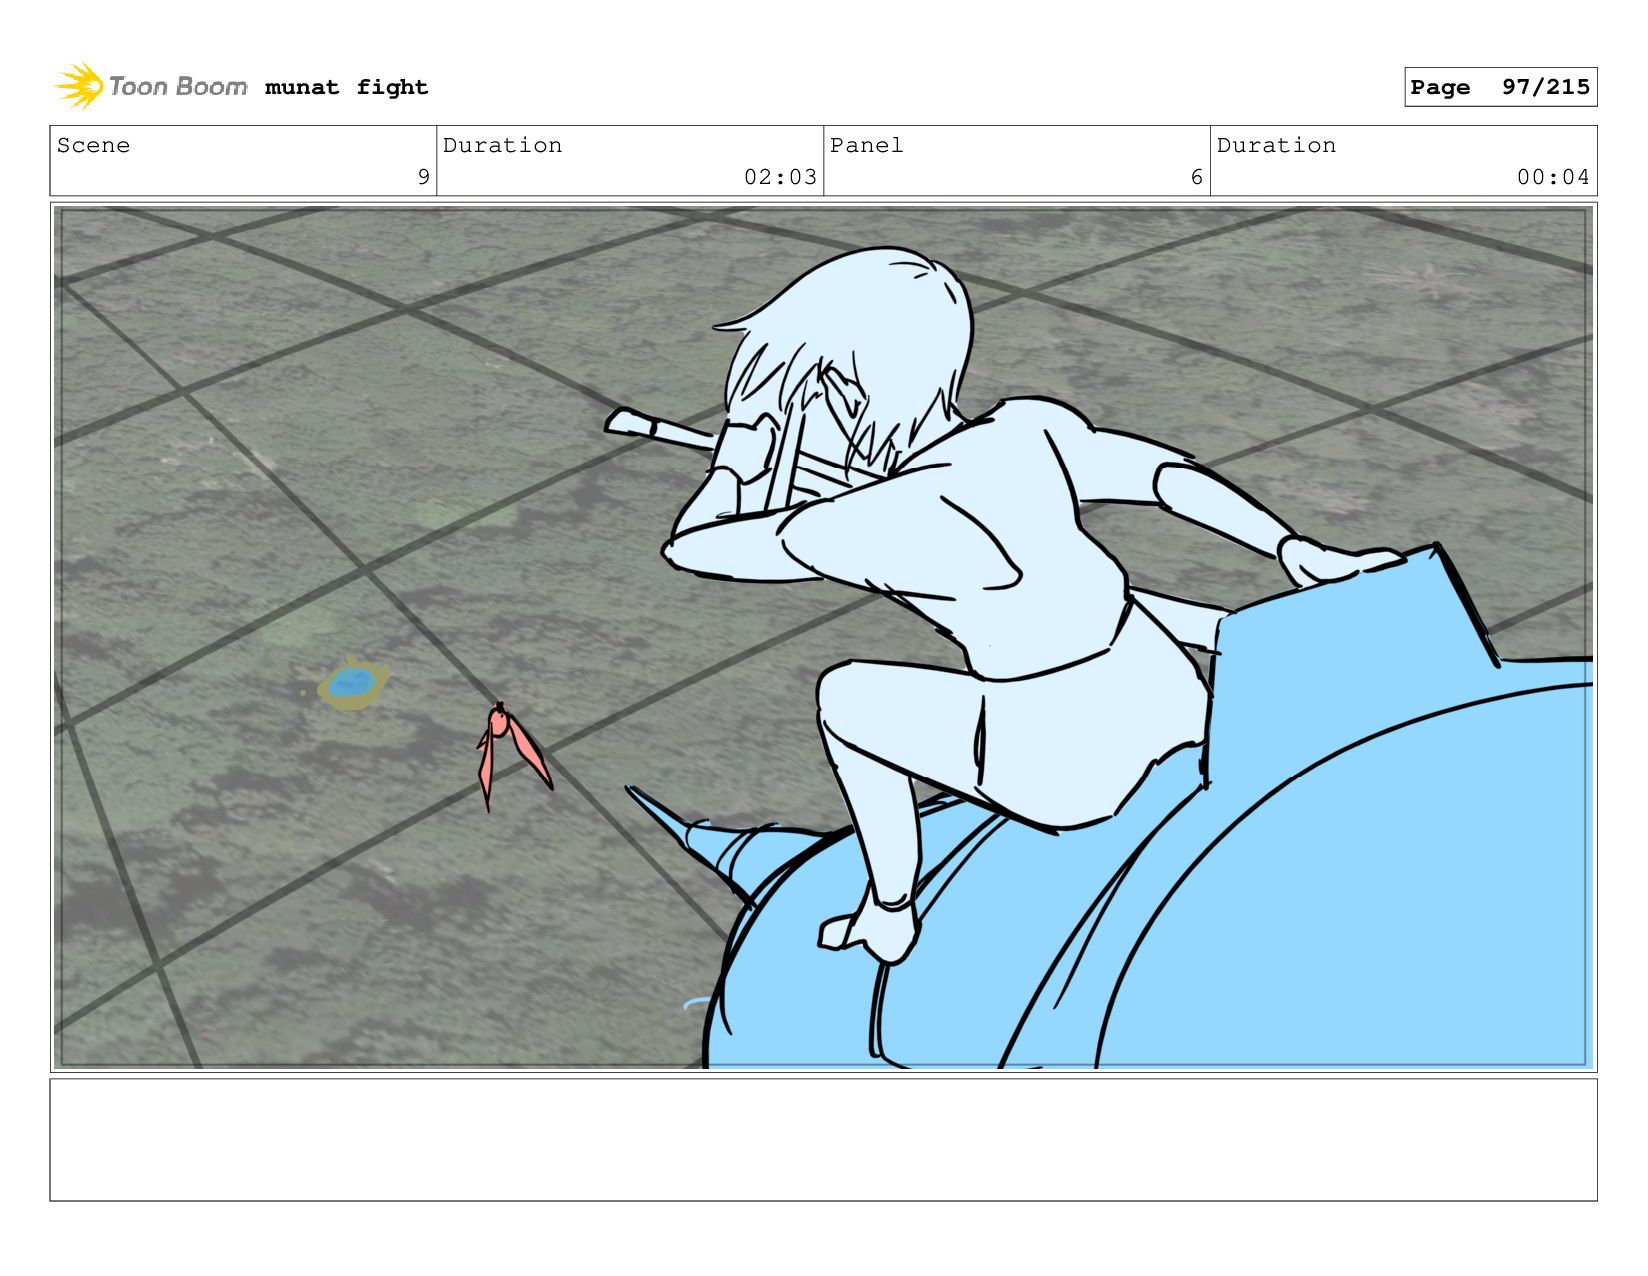1648x1276 pixels.
Task: Select the 'munat fight' project title
Action: click(346, 87)
